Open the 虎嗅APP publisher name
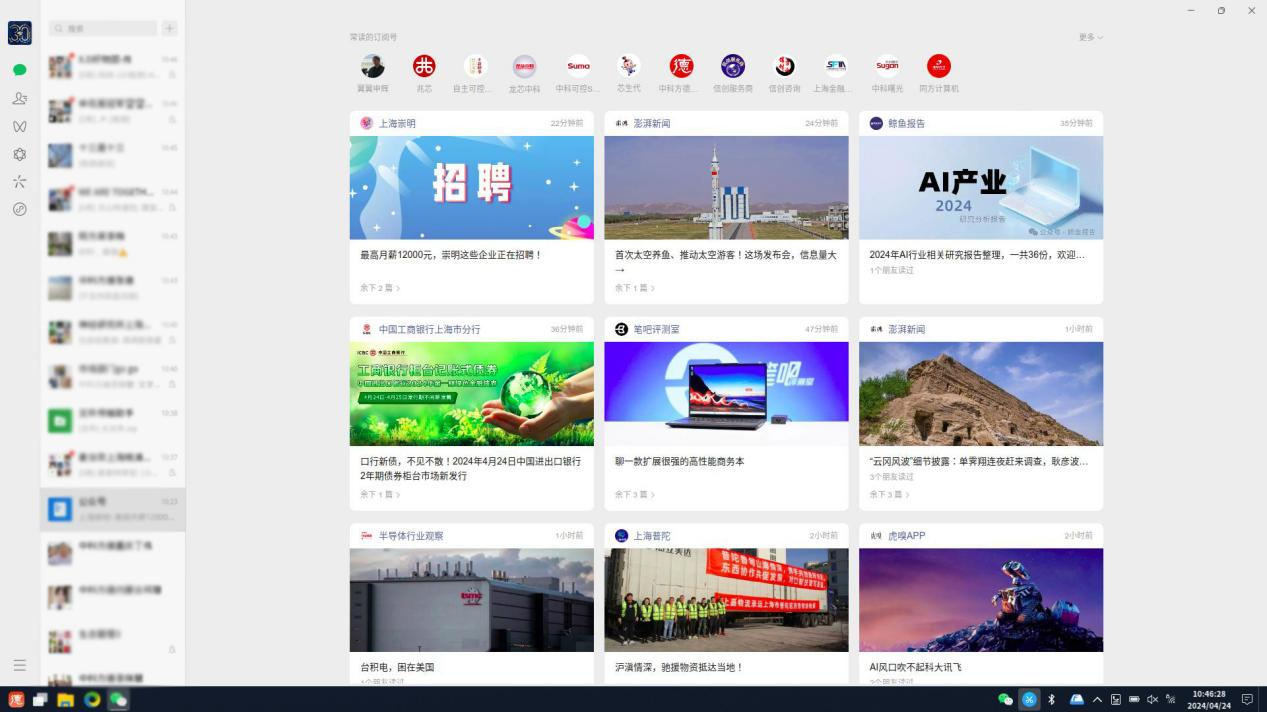The image size is (1267, 712). tap(907, 536)
